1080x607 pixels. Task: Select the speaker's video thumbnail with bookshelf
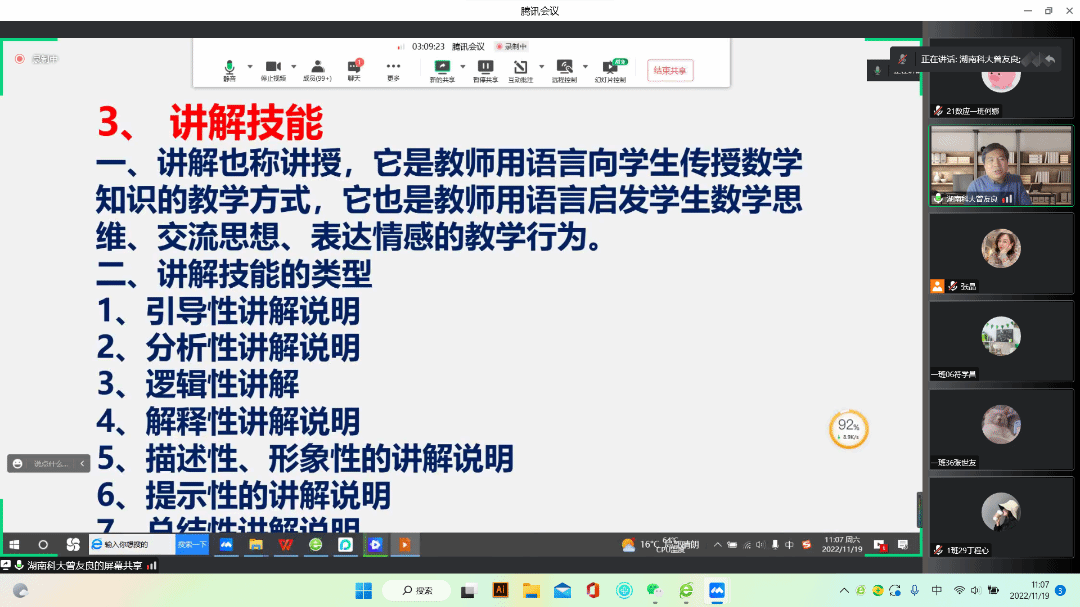click(x=1000, y=165)
